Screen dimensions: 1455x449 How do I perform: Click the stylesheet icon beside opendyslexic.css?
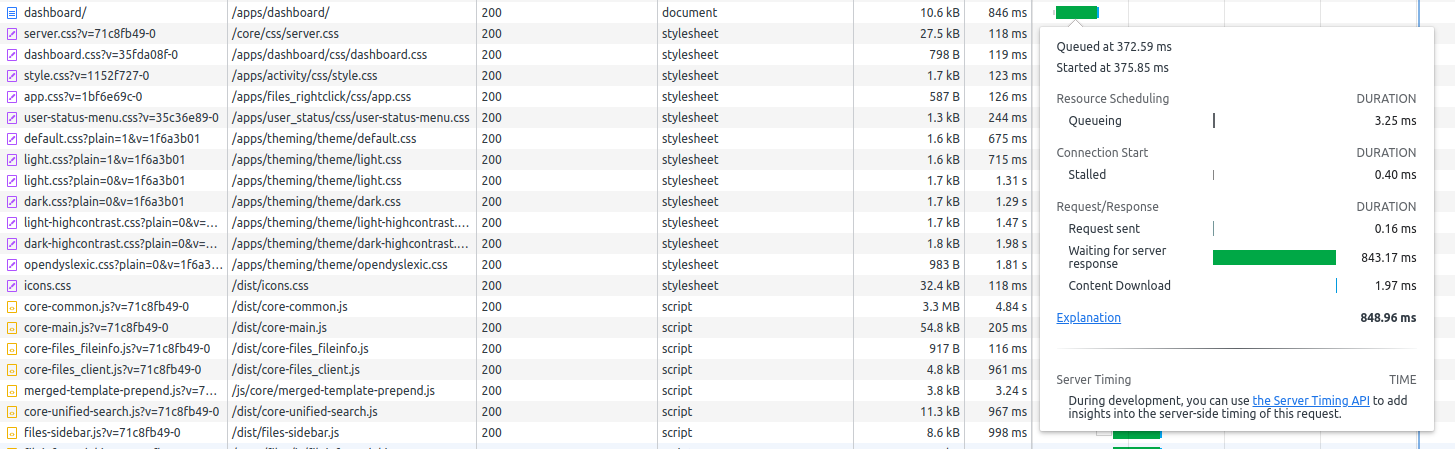coord(12,264)
